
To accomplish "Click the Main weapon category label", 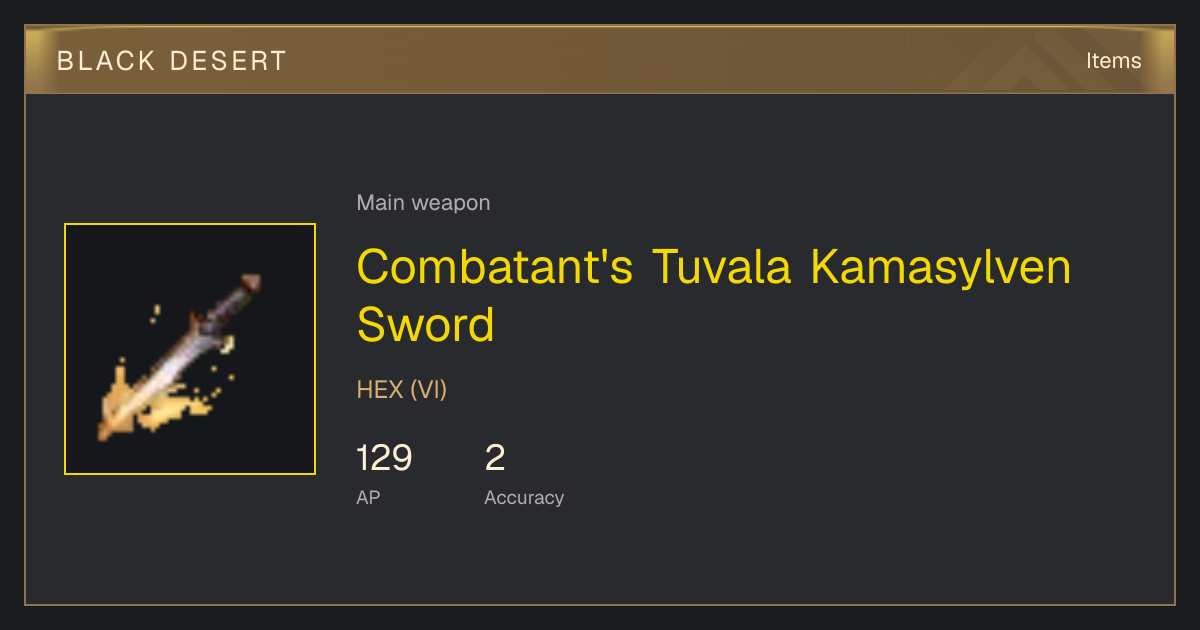I will [423, 203].
